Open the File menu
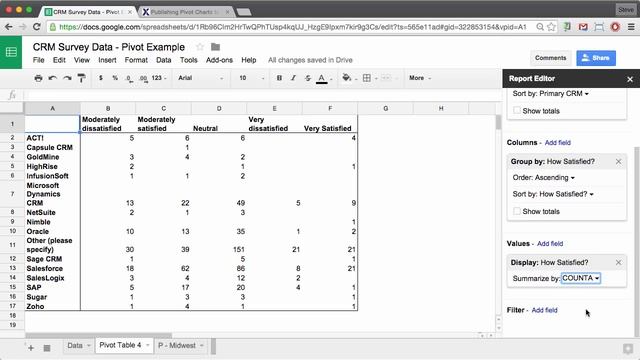This screenshot has height=360, width=640. (x=38, y=60)
